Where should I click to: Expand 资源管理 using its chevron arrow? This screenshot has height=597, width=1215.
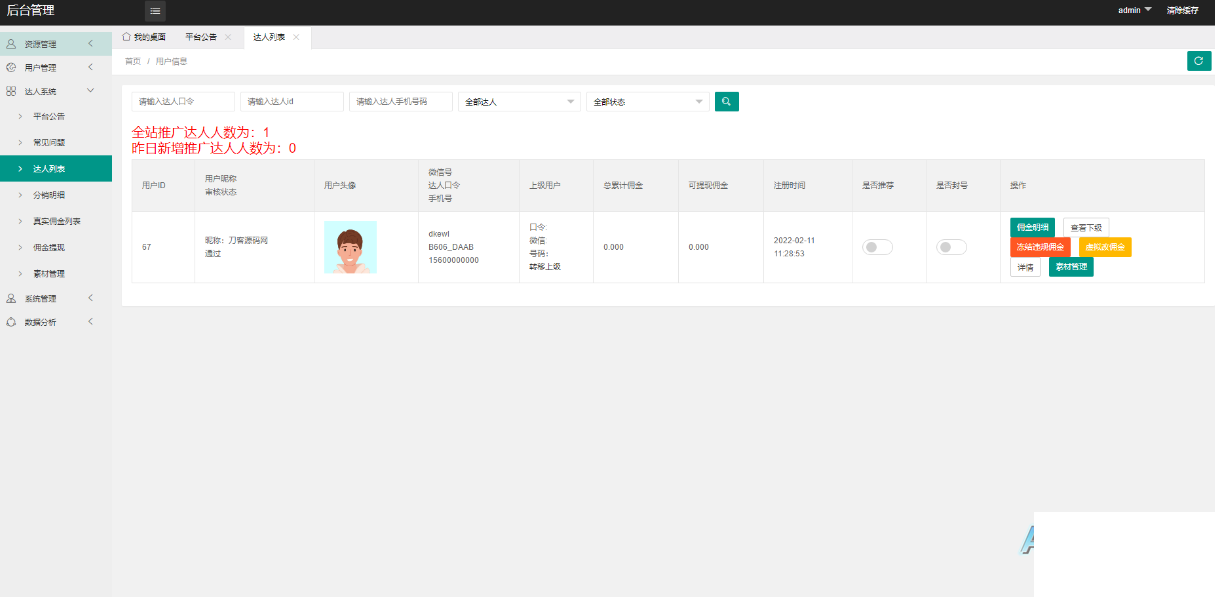[91, 44]
